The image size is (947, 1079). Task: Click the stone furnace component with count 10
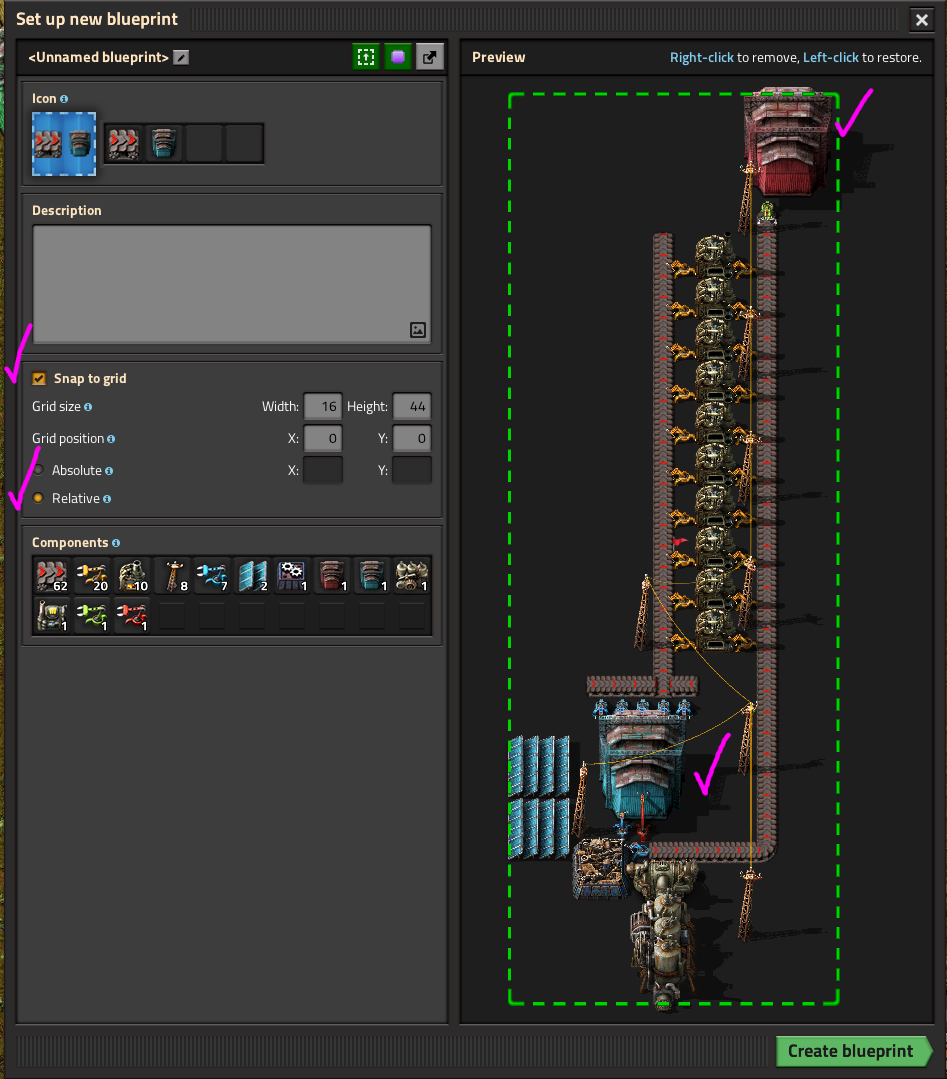tap(131, 576)
